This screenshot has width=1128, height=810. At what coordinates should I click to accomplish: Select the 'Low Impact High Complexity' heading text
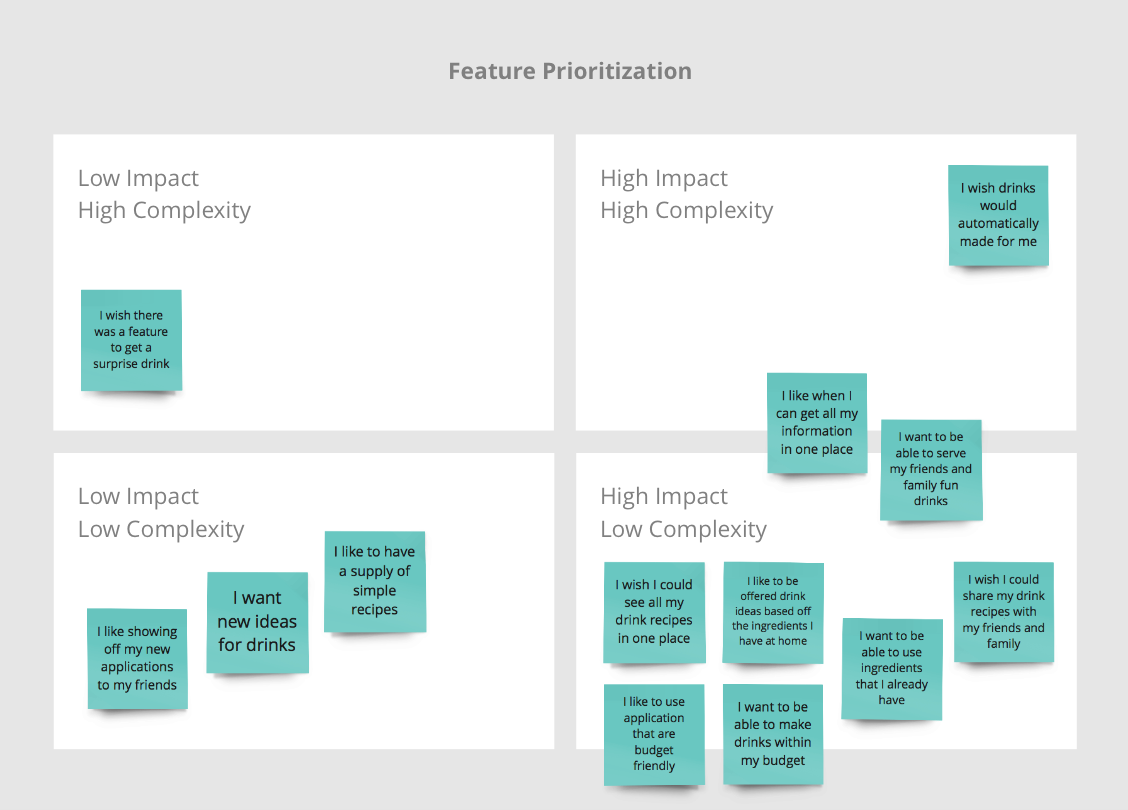coord(164,194)
